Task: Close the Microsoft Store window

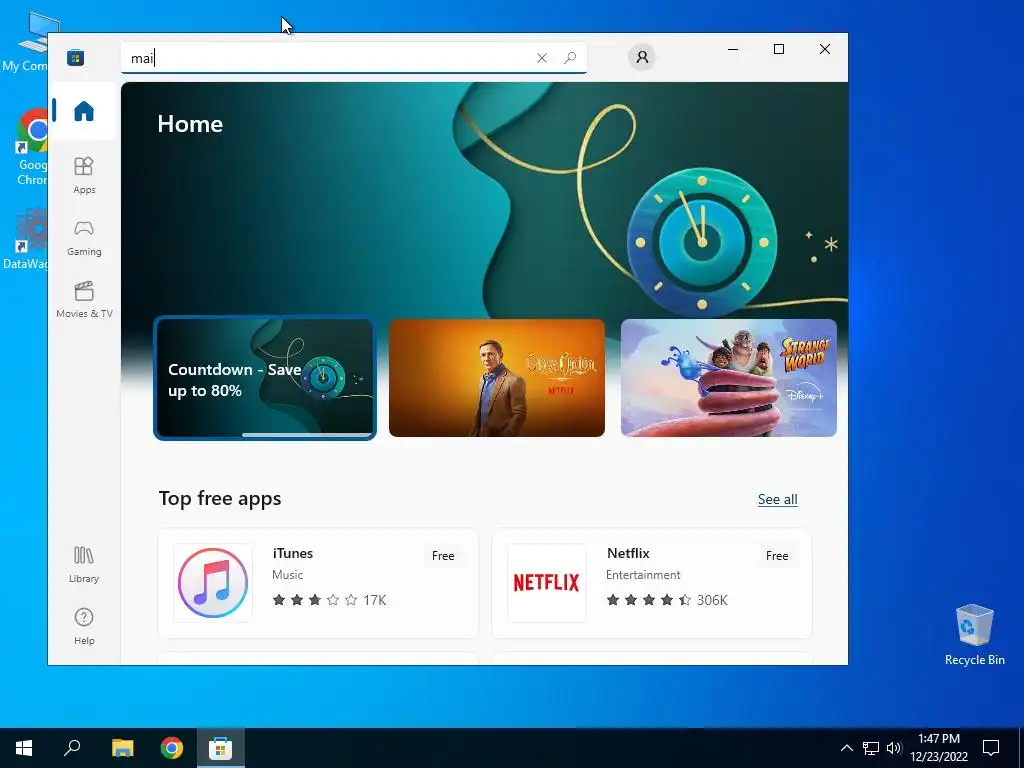Action: click(825, 49)
